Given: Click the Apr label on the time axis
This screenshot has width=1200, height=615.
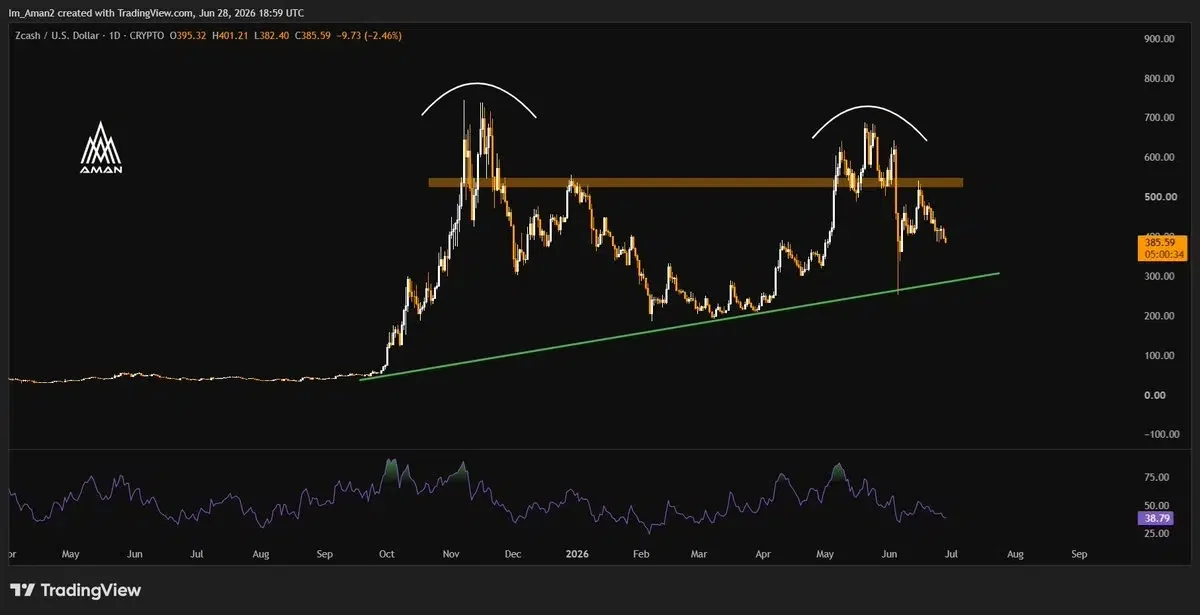Looking at the screenshot, I should pyautogui.click(x=763, y=553).
